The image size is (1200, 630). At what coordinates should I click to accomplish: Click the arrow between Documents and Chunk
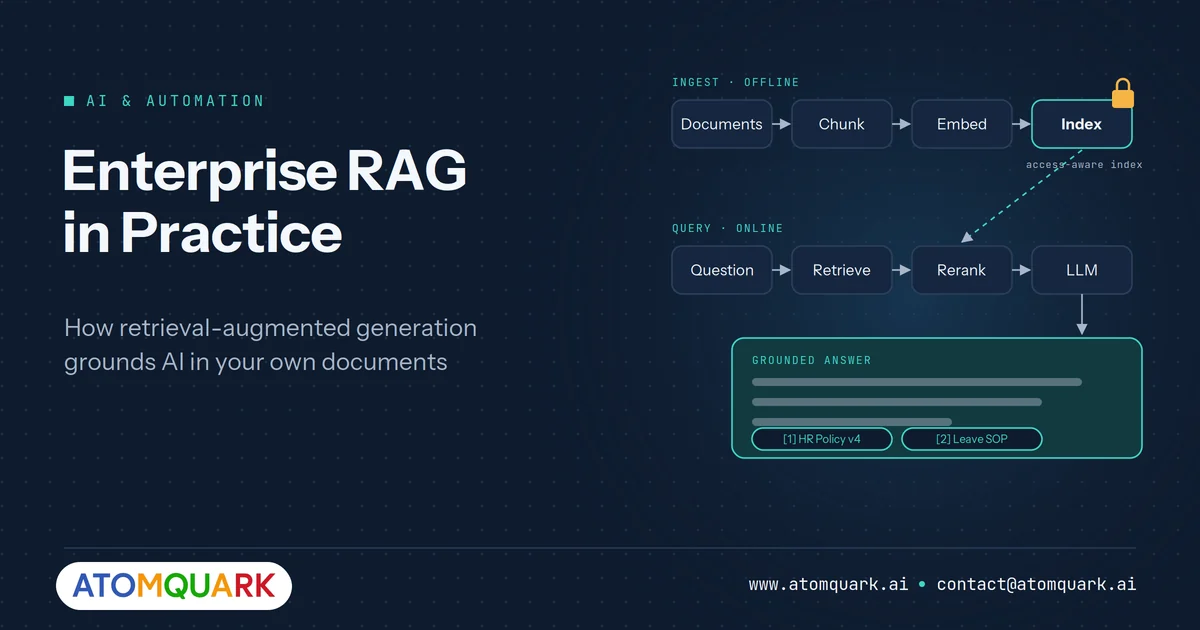point(783,124)
